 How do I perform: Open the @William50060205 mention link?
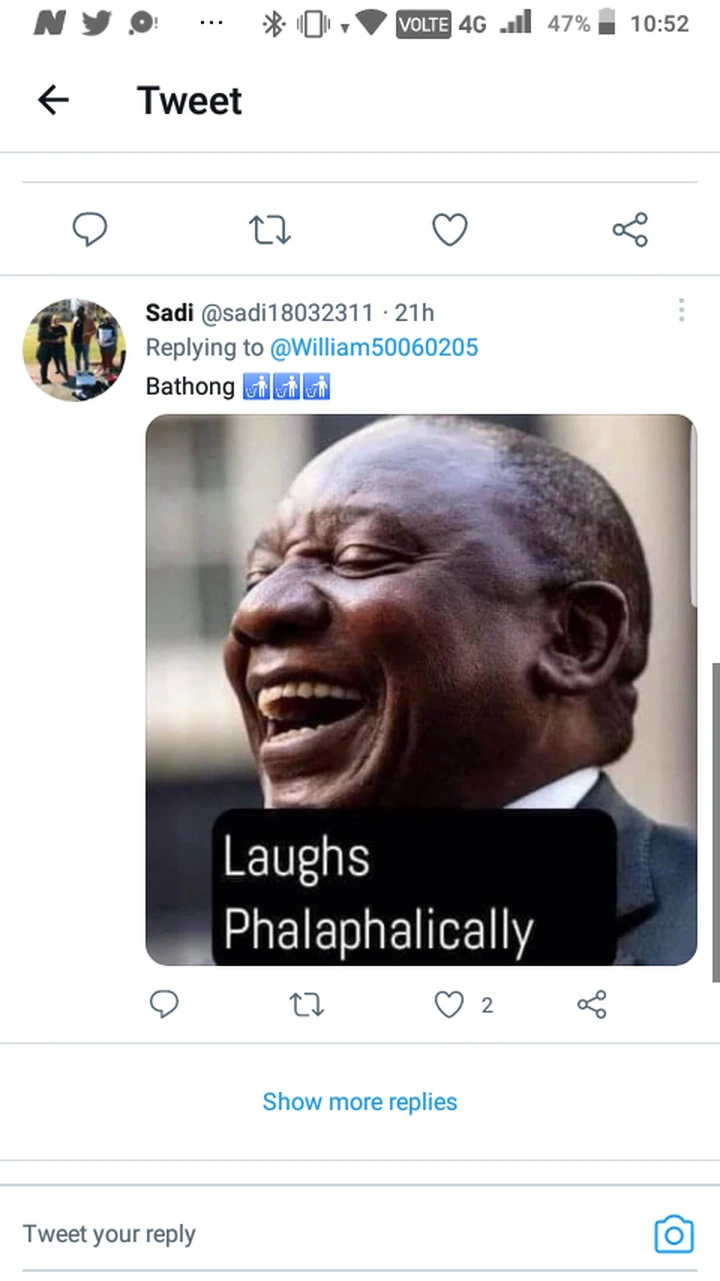[x=374, y=348]
